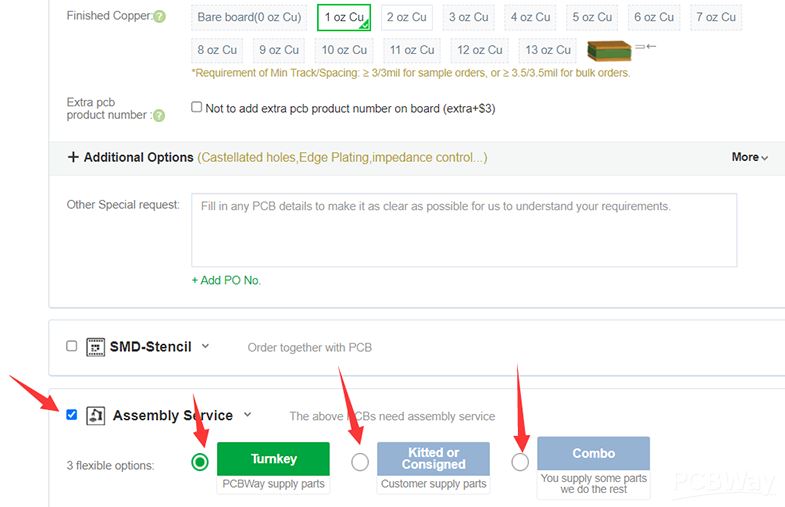Viewport: 785px width, 507px height.
Task: Enable not adding extra pcb product number
Action: click(x=197, y=108)
